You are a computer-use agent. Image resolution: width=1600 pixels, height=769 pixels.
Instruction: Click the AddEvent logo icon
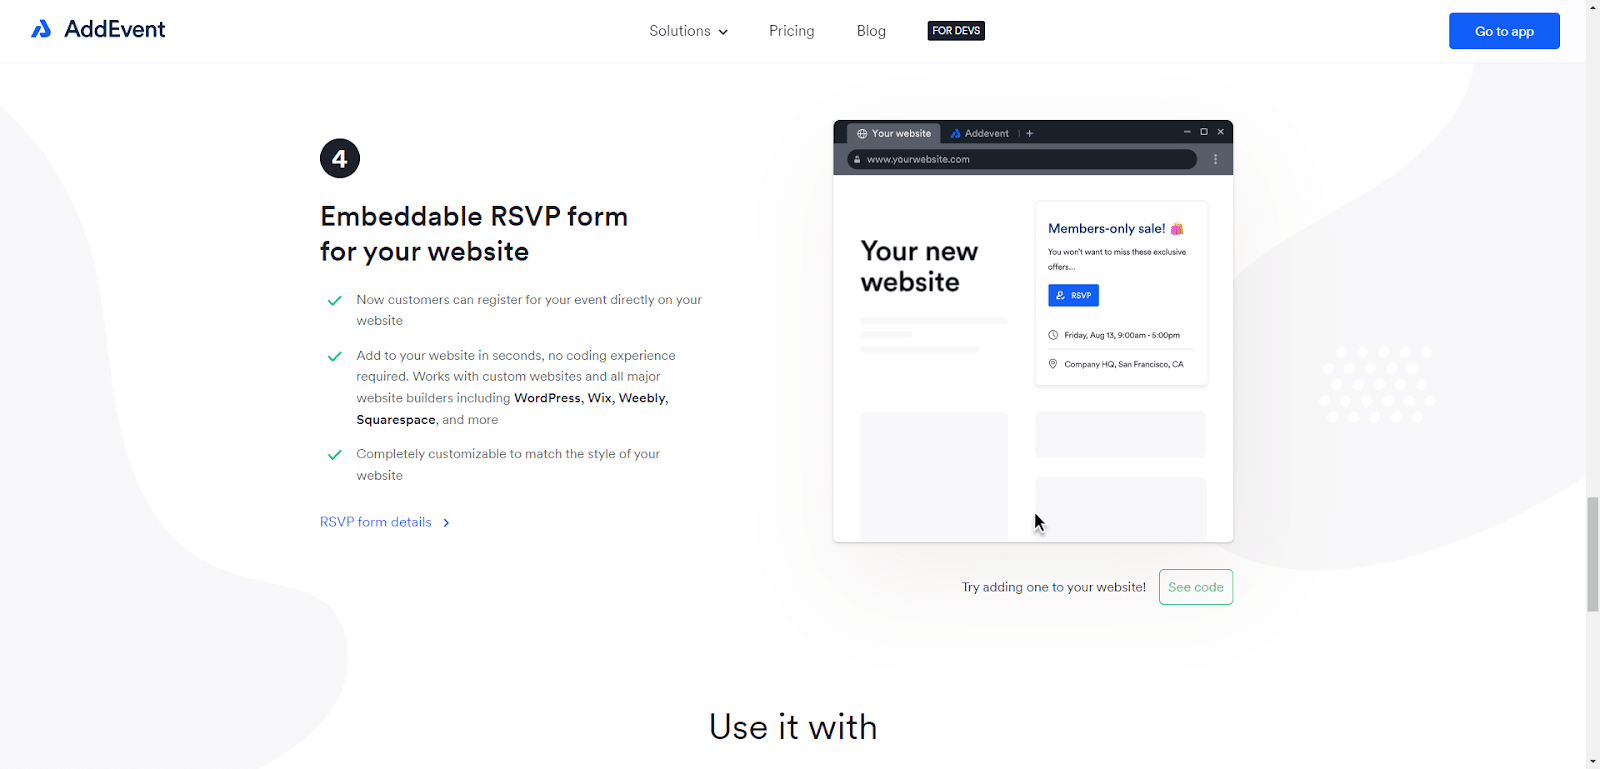pos(41,29)
